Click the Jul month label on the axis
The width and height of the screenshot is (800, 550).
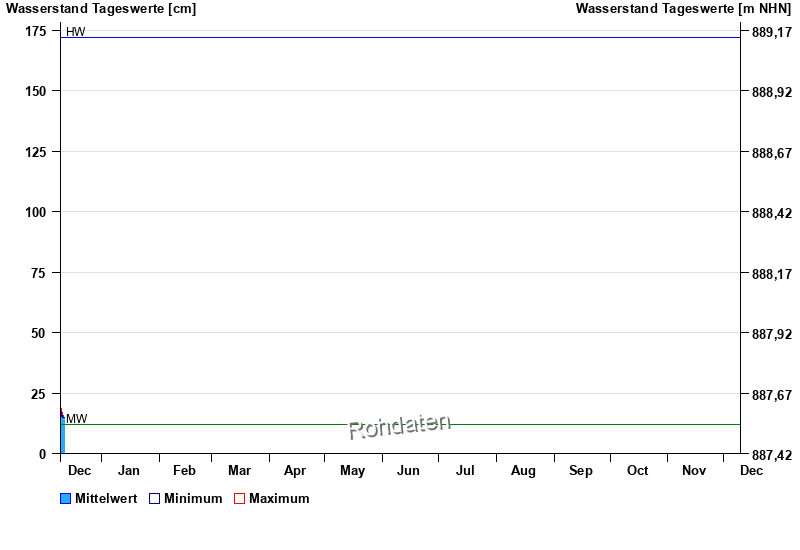(465, 471)
